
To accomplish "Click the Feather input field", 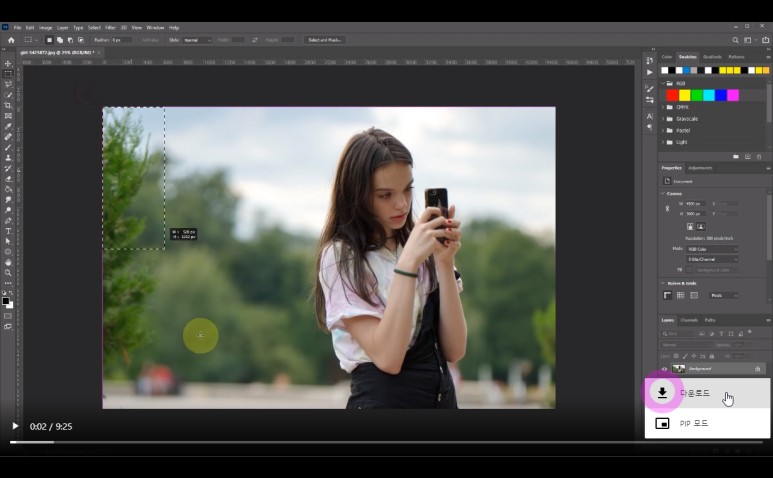I will (121, 40).
